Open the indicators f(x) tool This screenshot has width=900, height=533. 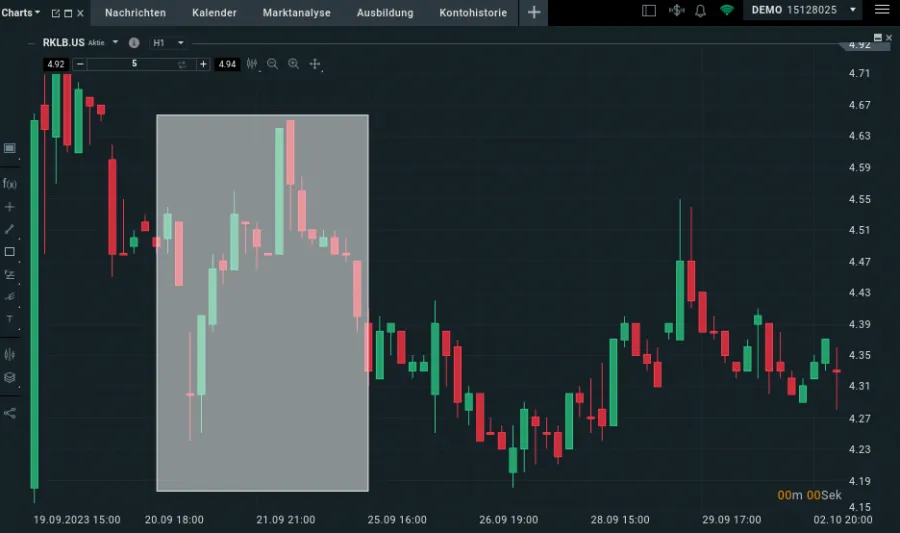pyautogui.click(x=10, y=184)
